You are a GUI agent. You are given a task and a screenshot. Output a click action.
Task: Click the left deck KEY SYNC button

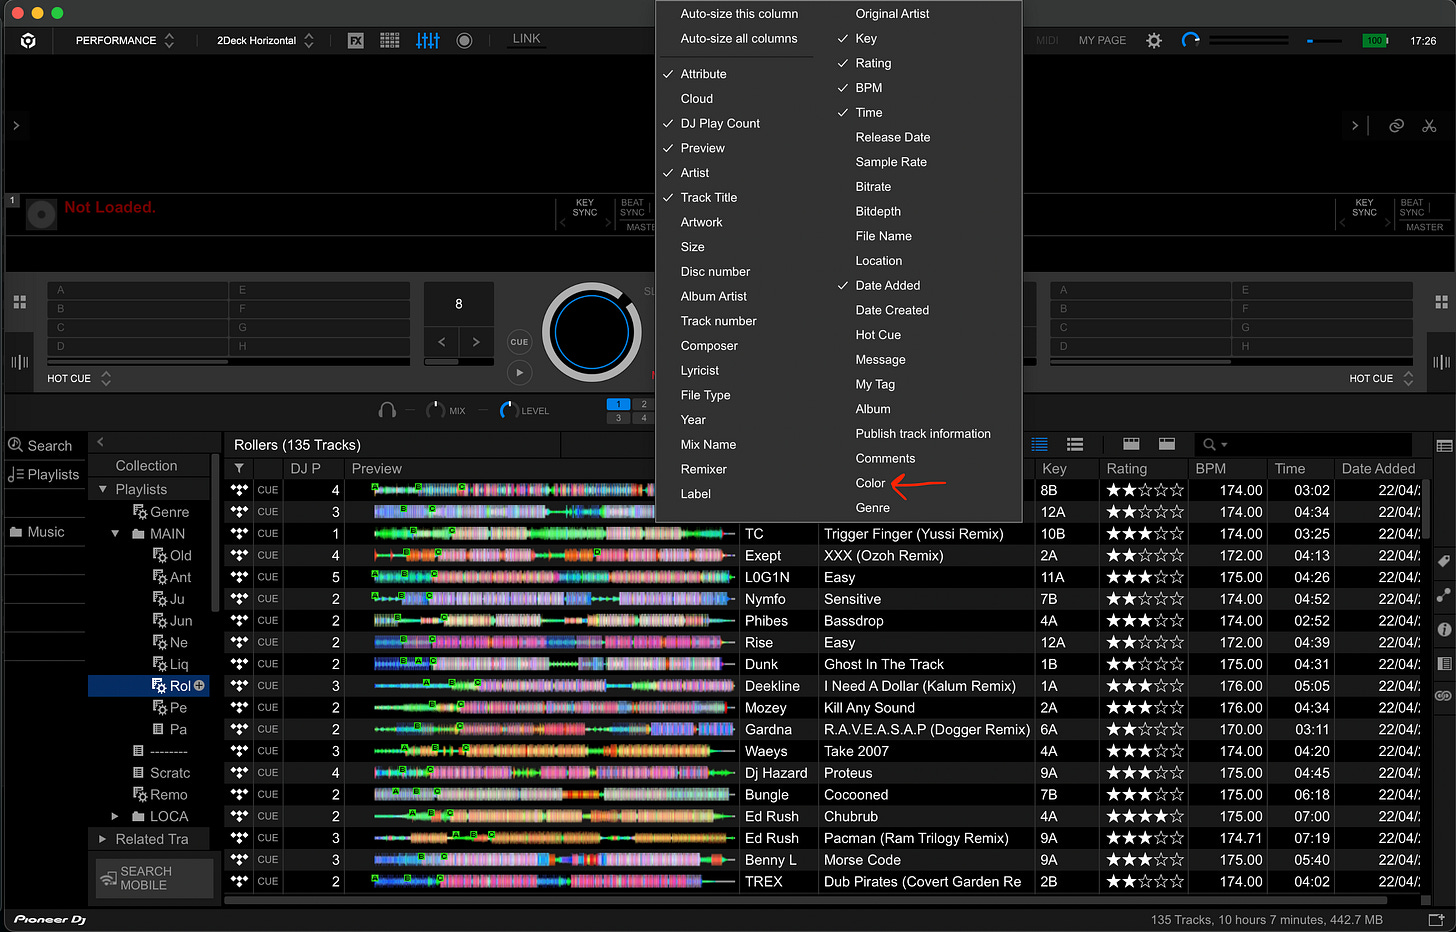click(585, 208)
